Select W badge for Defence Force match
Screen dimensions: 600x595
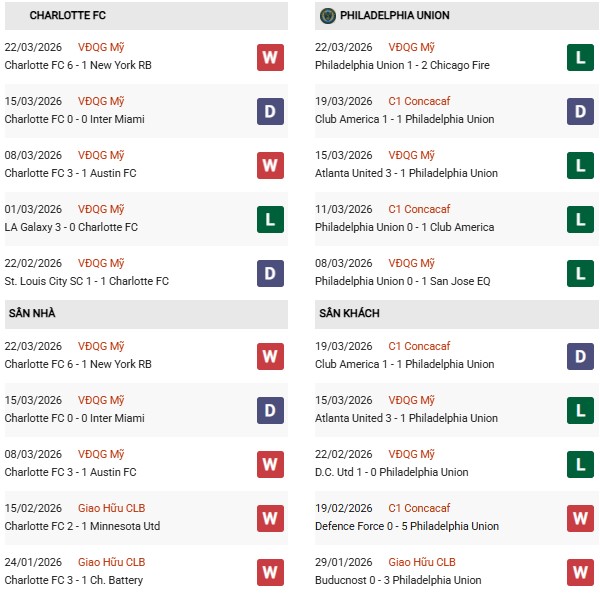pos(580,518)
